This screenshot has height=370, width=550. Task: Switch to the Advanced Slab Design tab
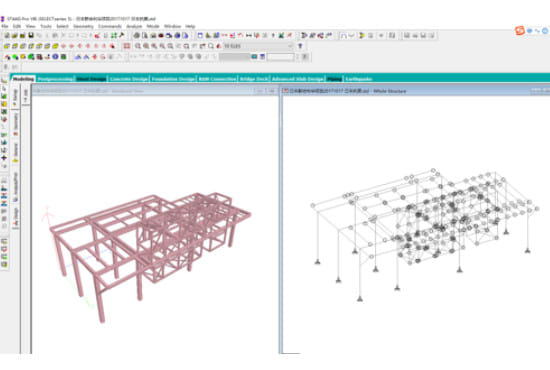click(x=298, y=79)
